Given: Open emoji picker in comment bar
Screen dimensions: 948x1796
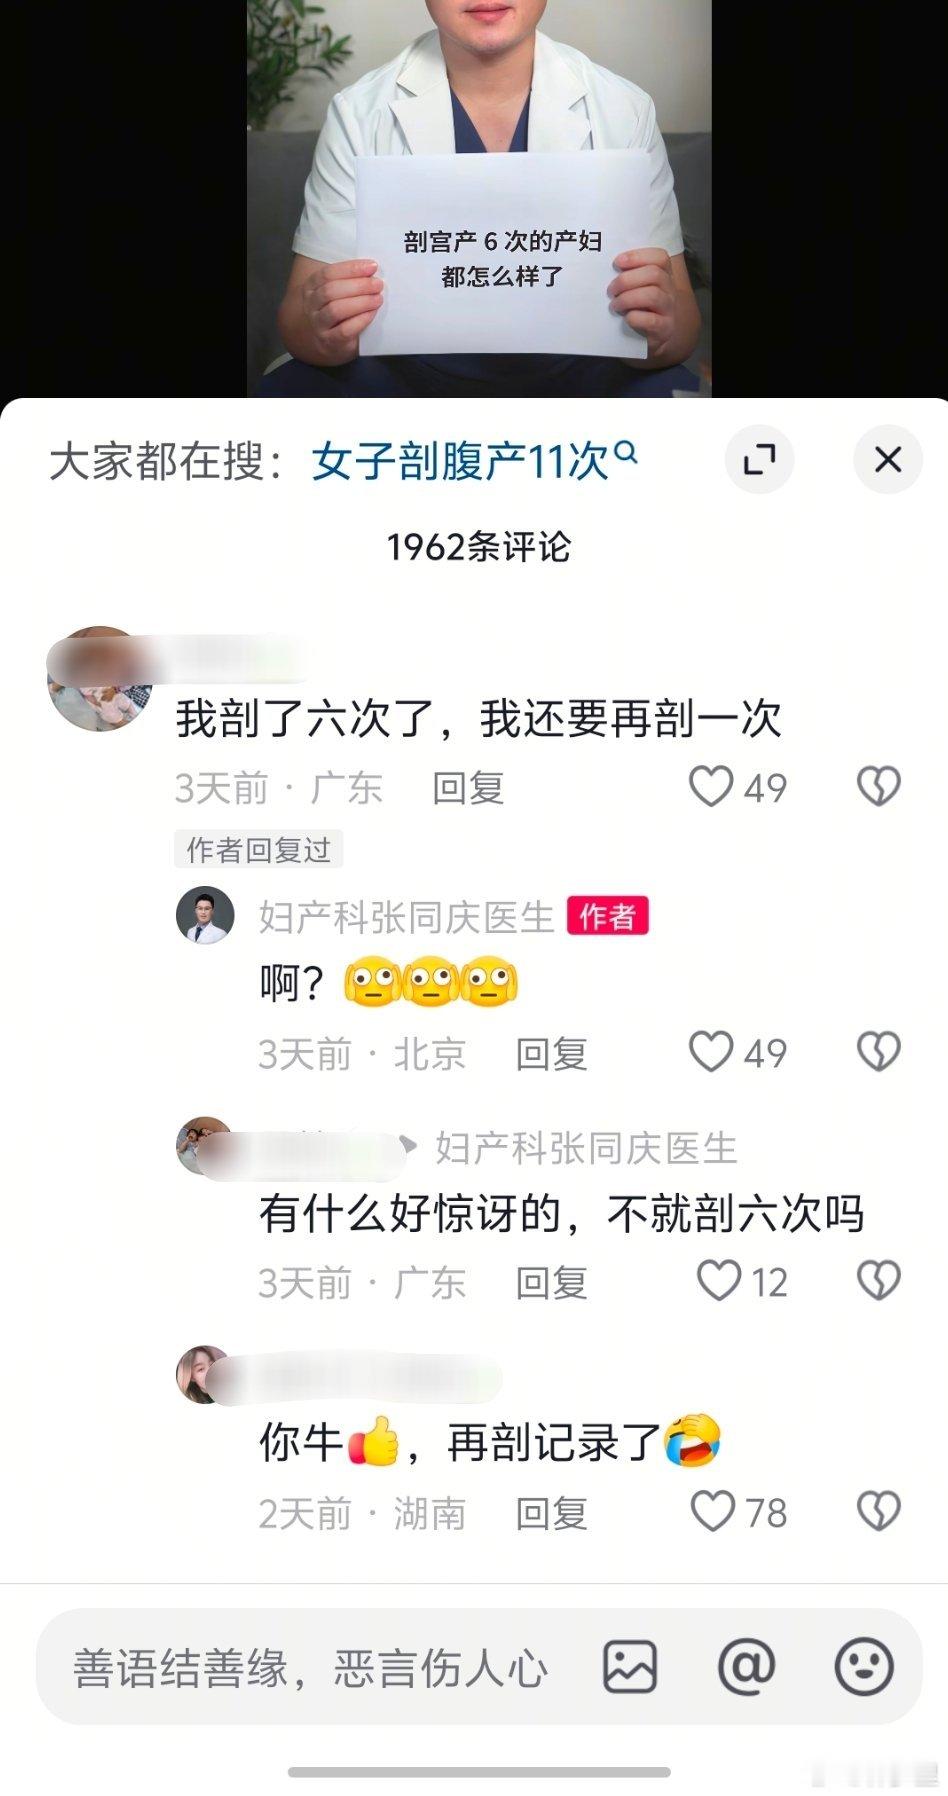Looking at the screenshot, I should pos(864,1667).
